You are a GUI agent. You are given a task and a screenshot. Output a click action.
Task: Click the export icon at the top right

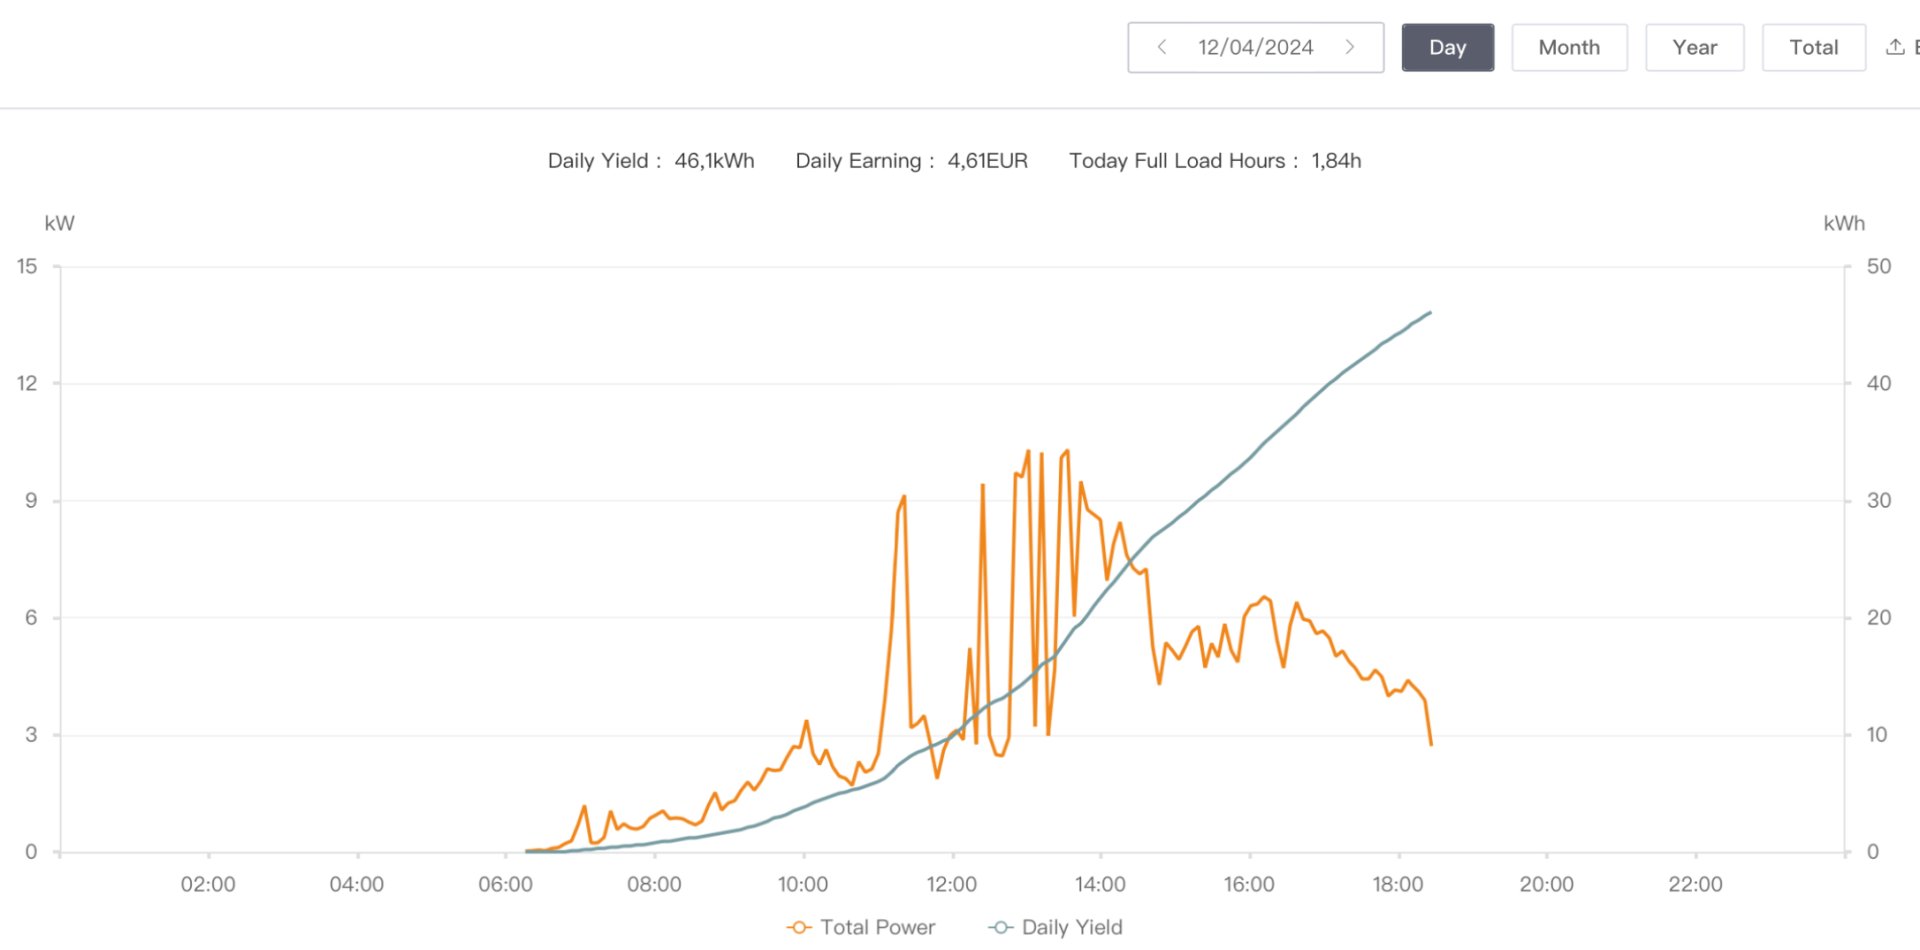click(1895, 47)
